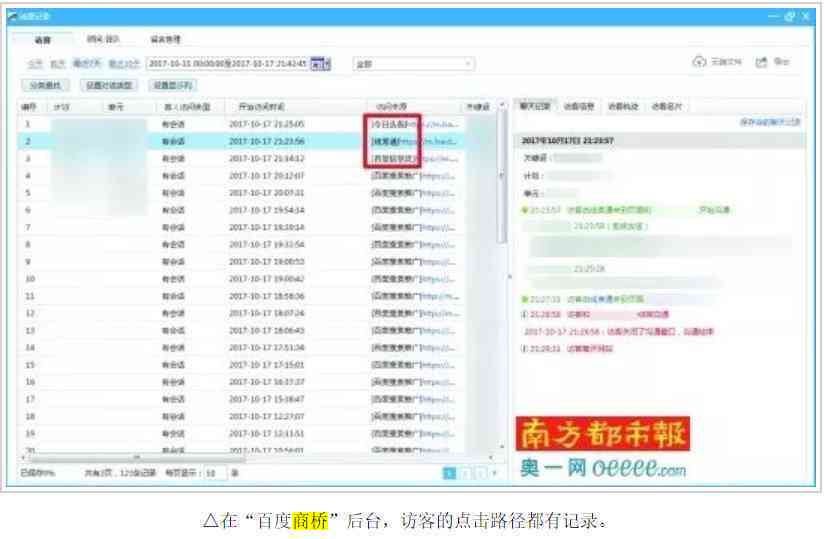The height and width of the screenshot is (539, 825).
Task: Click the export icon in the top right
Action: point(761,62)
